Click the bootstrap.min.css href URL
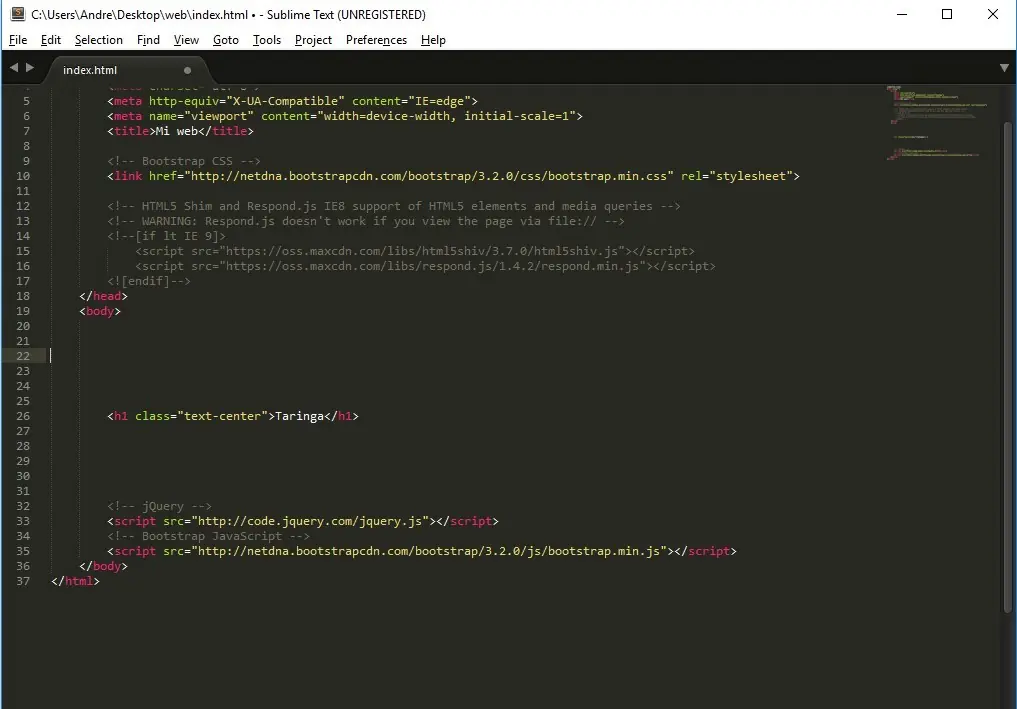 [429, 176]
